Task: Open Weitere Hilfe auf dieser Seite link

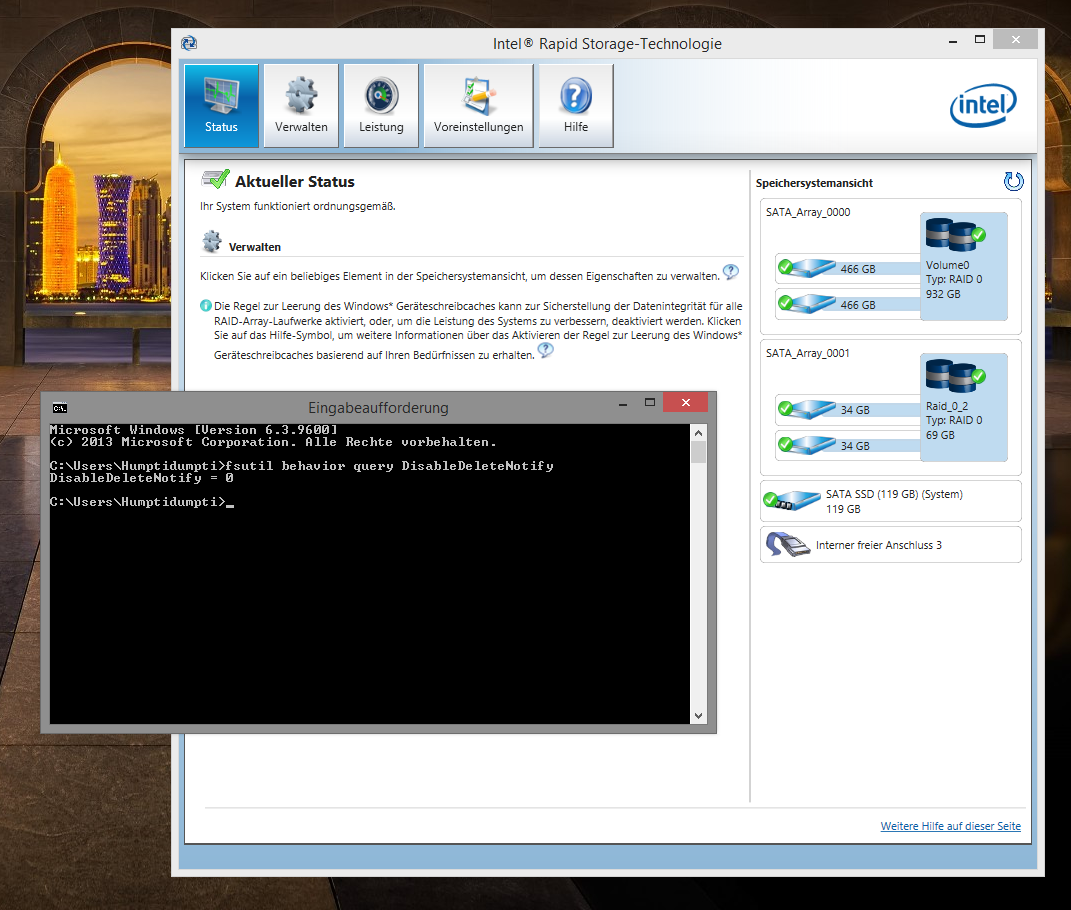Action: point(950,826)
